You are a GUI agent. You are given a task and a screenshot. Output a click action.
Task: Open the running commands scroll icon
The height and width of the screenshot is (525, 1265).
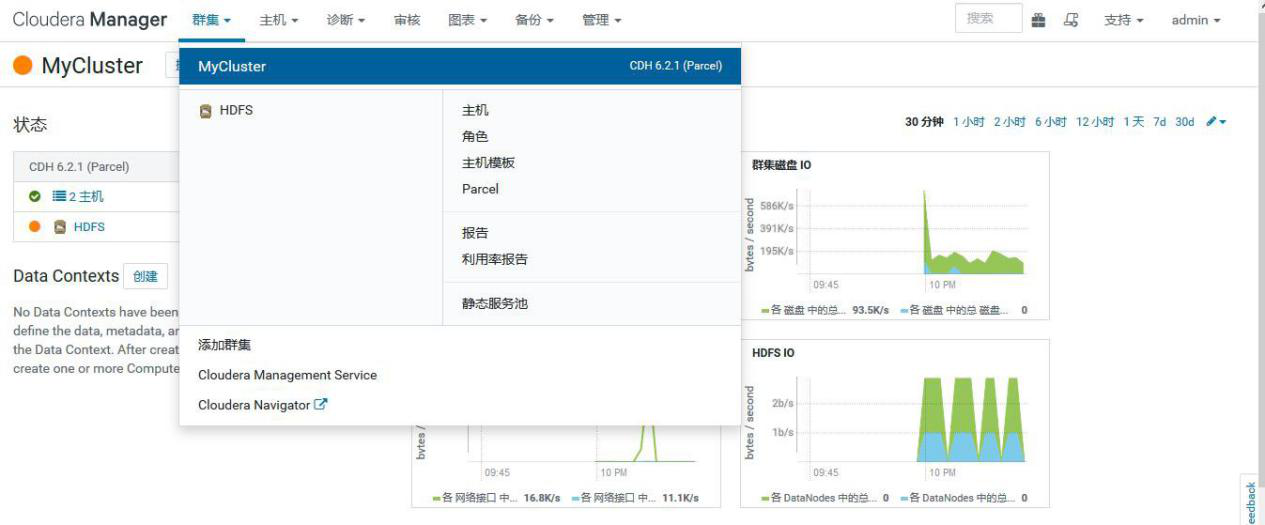[x=1071, y=20]
